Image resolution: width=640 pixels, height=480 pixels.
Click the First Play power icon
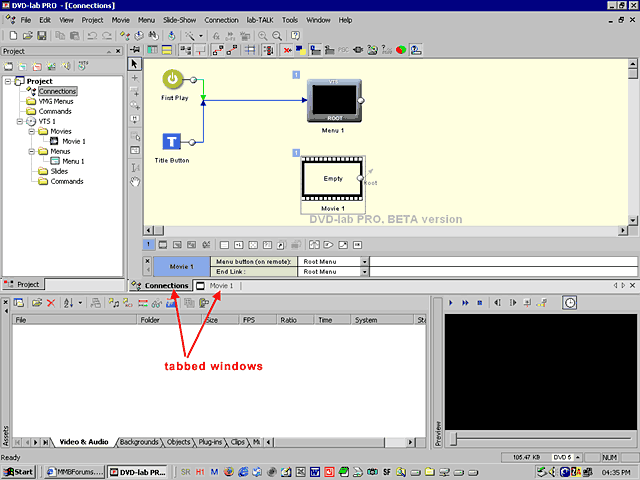[x=173, y=79]
